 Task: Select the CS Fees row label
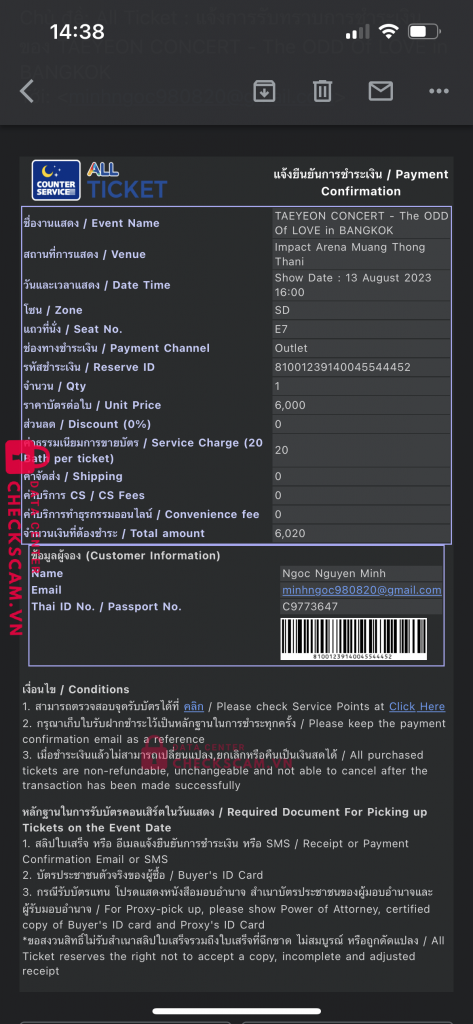84,495
